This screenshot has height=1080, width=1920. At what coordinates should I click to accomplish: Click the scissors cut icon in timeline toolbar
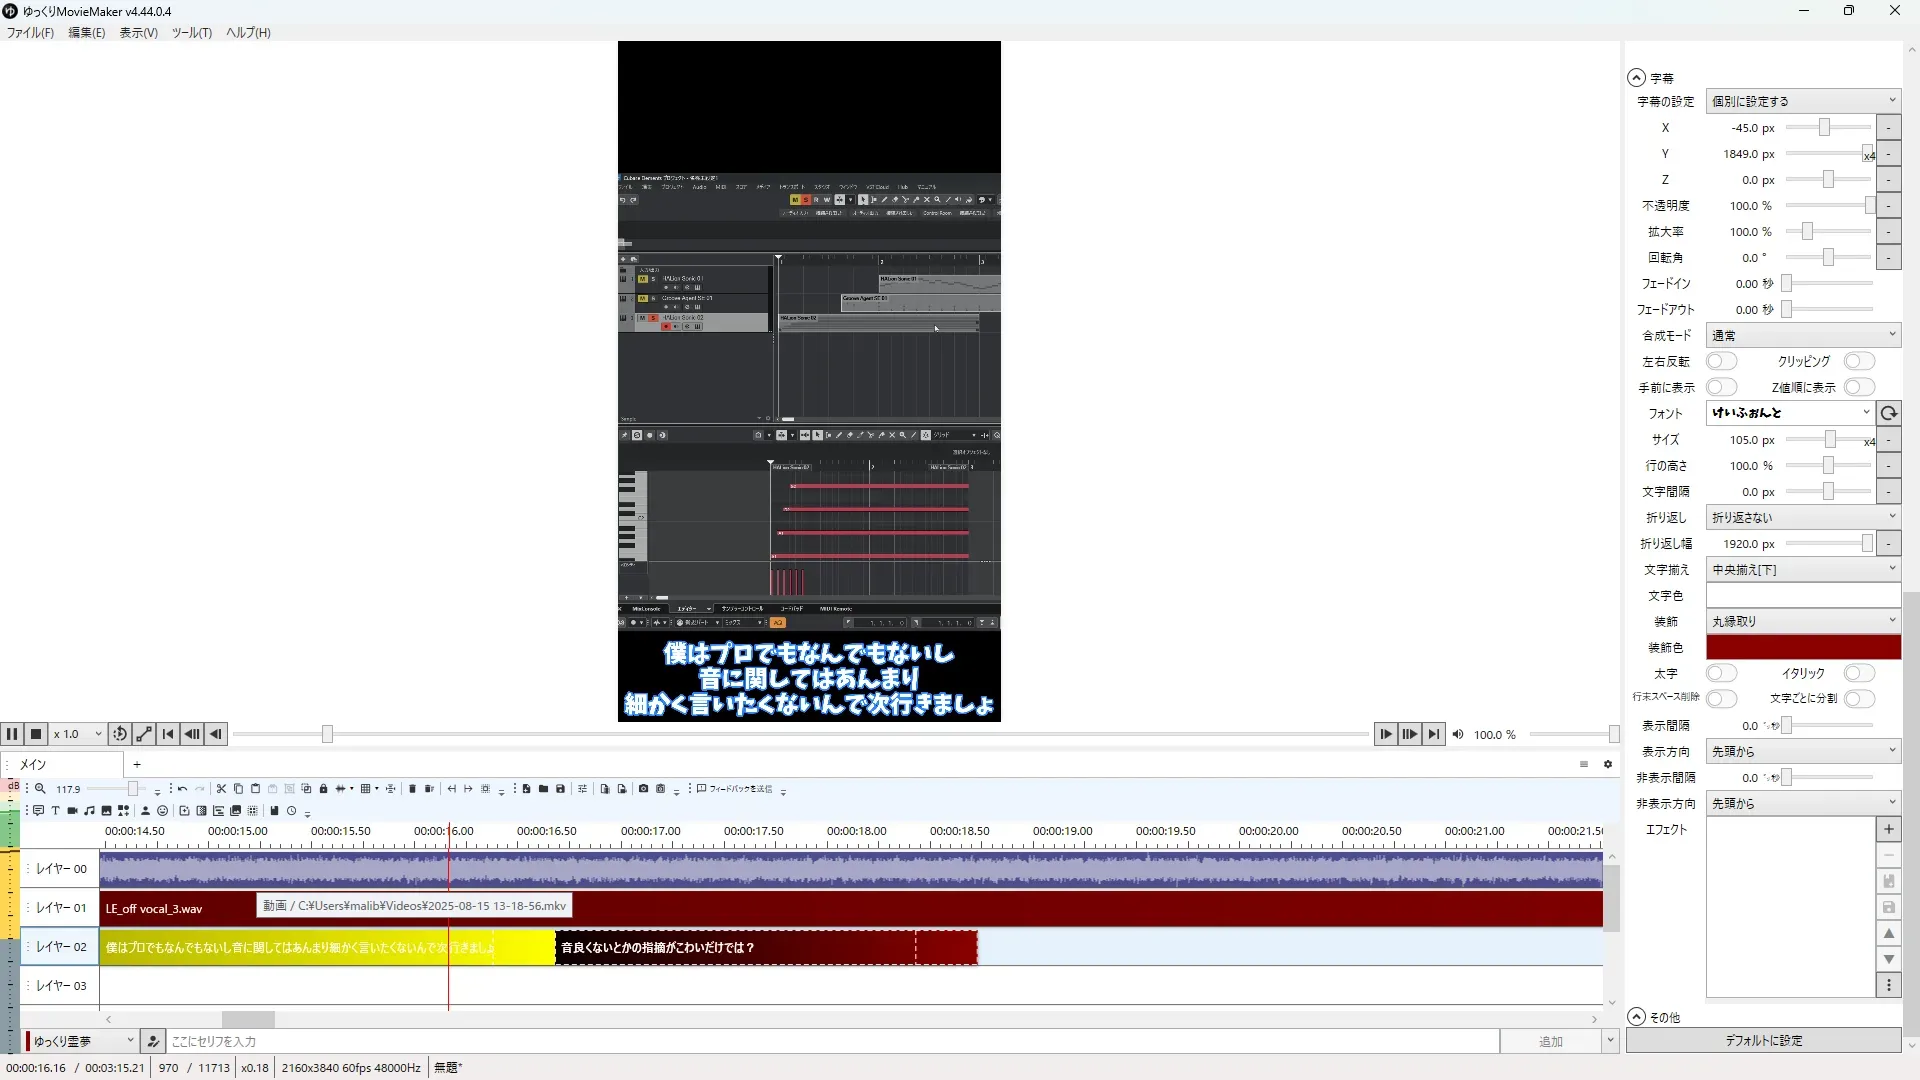[x=221, y=789]
